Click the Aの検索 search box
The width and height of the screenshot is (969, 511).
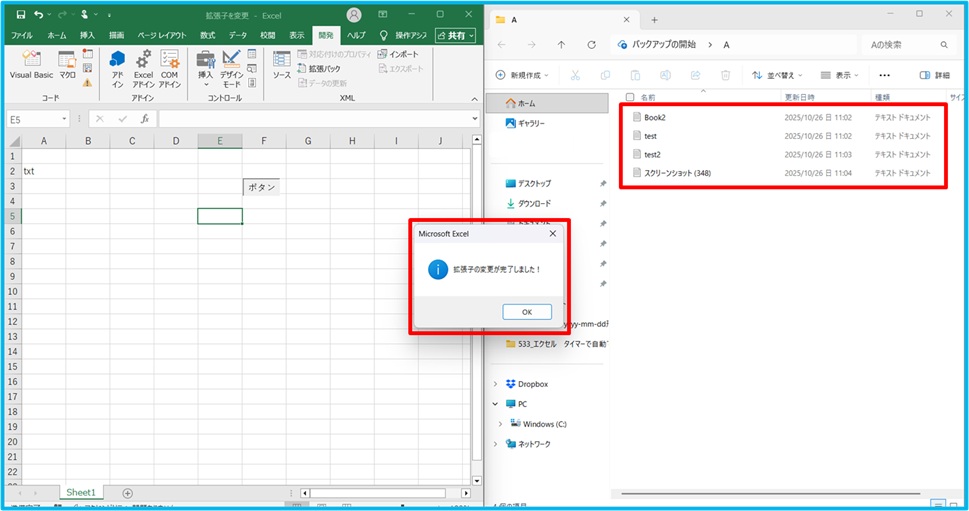(905, 45)
